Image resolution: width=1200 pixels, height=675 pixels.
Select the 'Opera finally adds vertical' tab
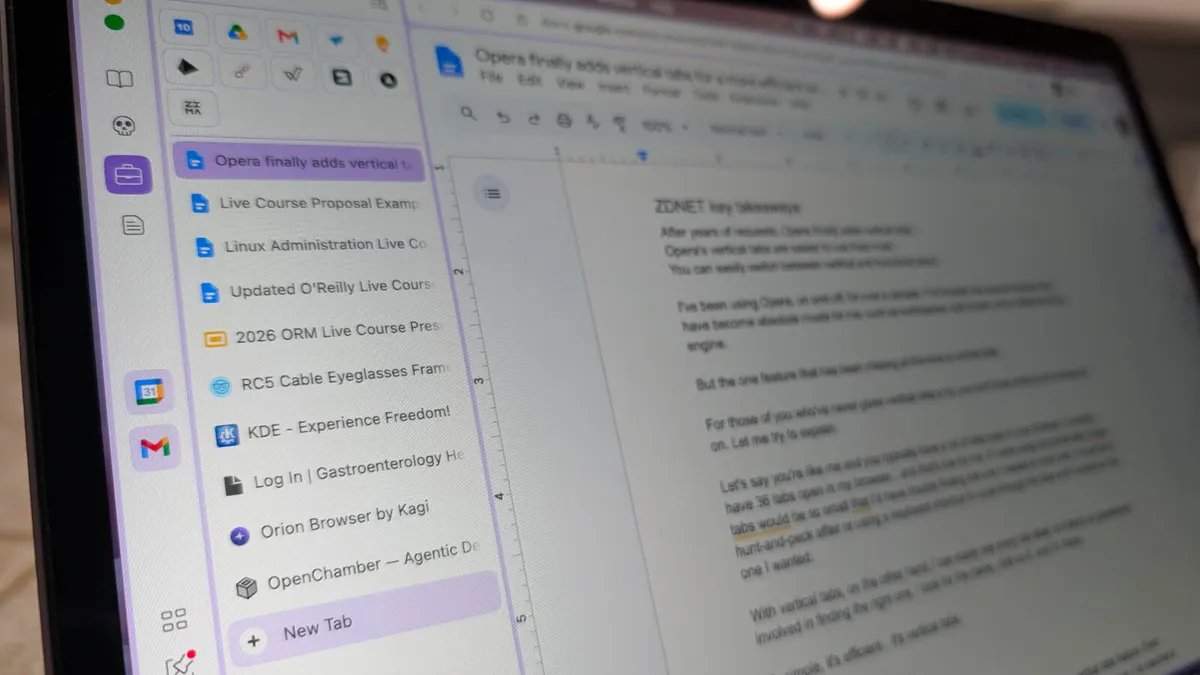pyautogui.click(x=298, y=162)
